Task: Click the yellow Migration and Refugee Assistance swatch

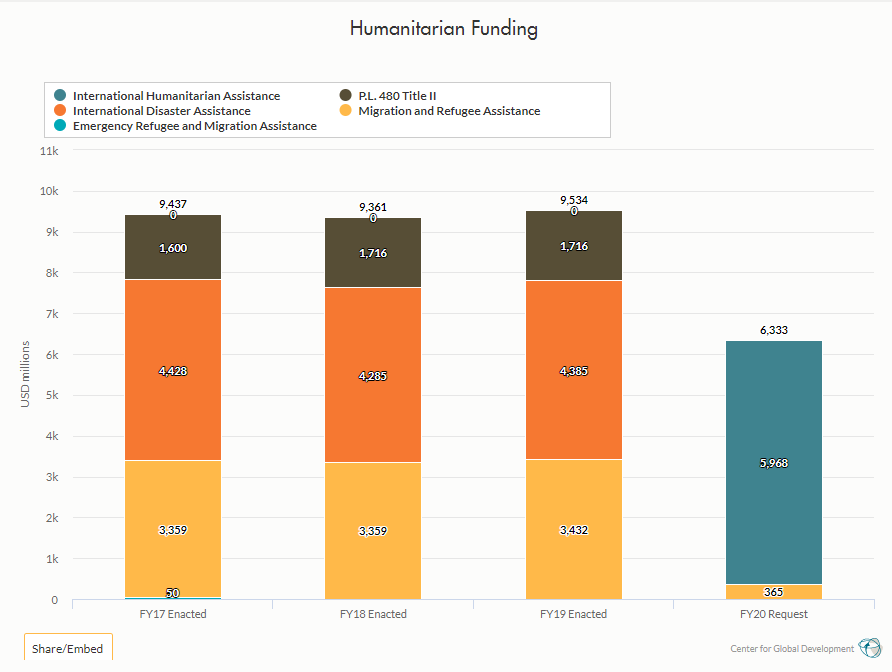Action: click(347, 111)
